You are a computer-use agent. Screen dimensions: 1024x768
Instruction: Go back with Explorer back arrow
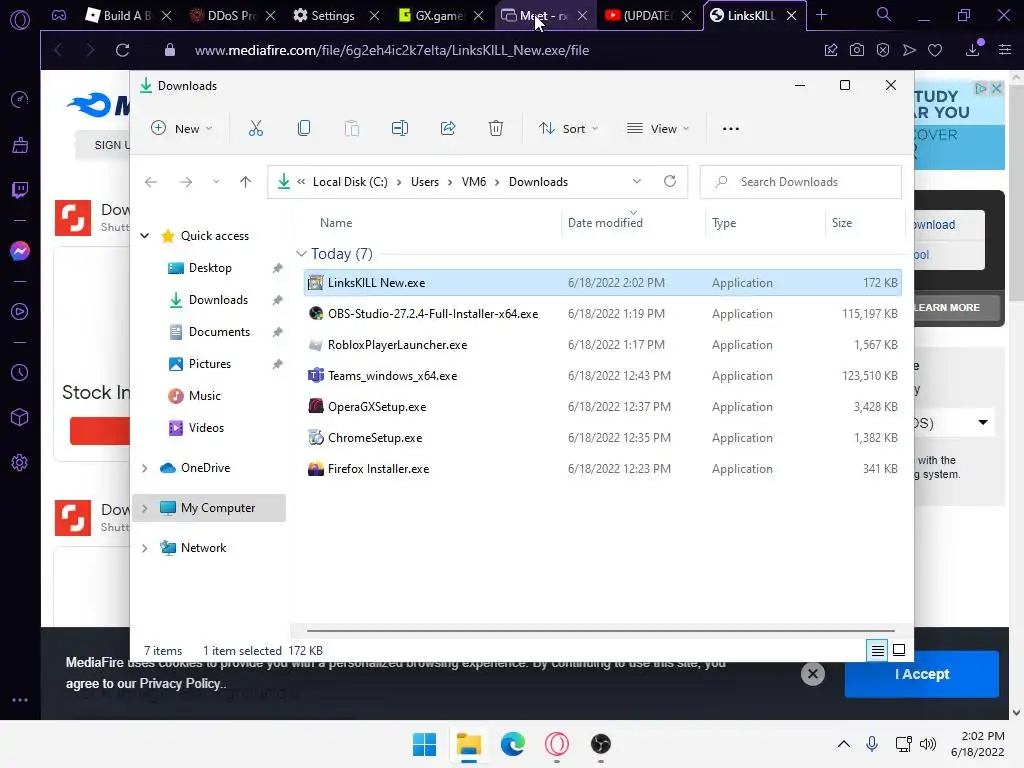coord(151,182)
